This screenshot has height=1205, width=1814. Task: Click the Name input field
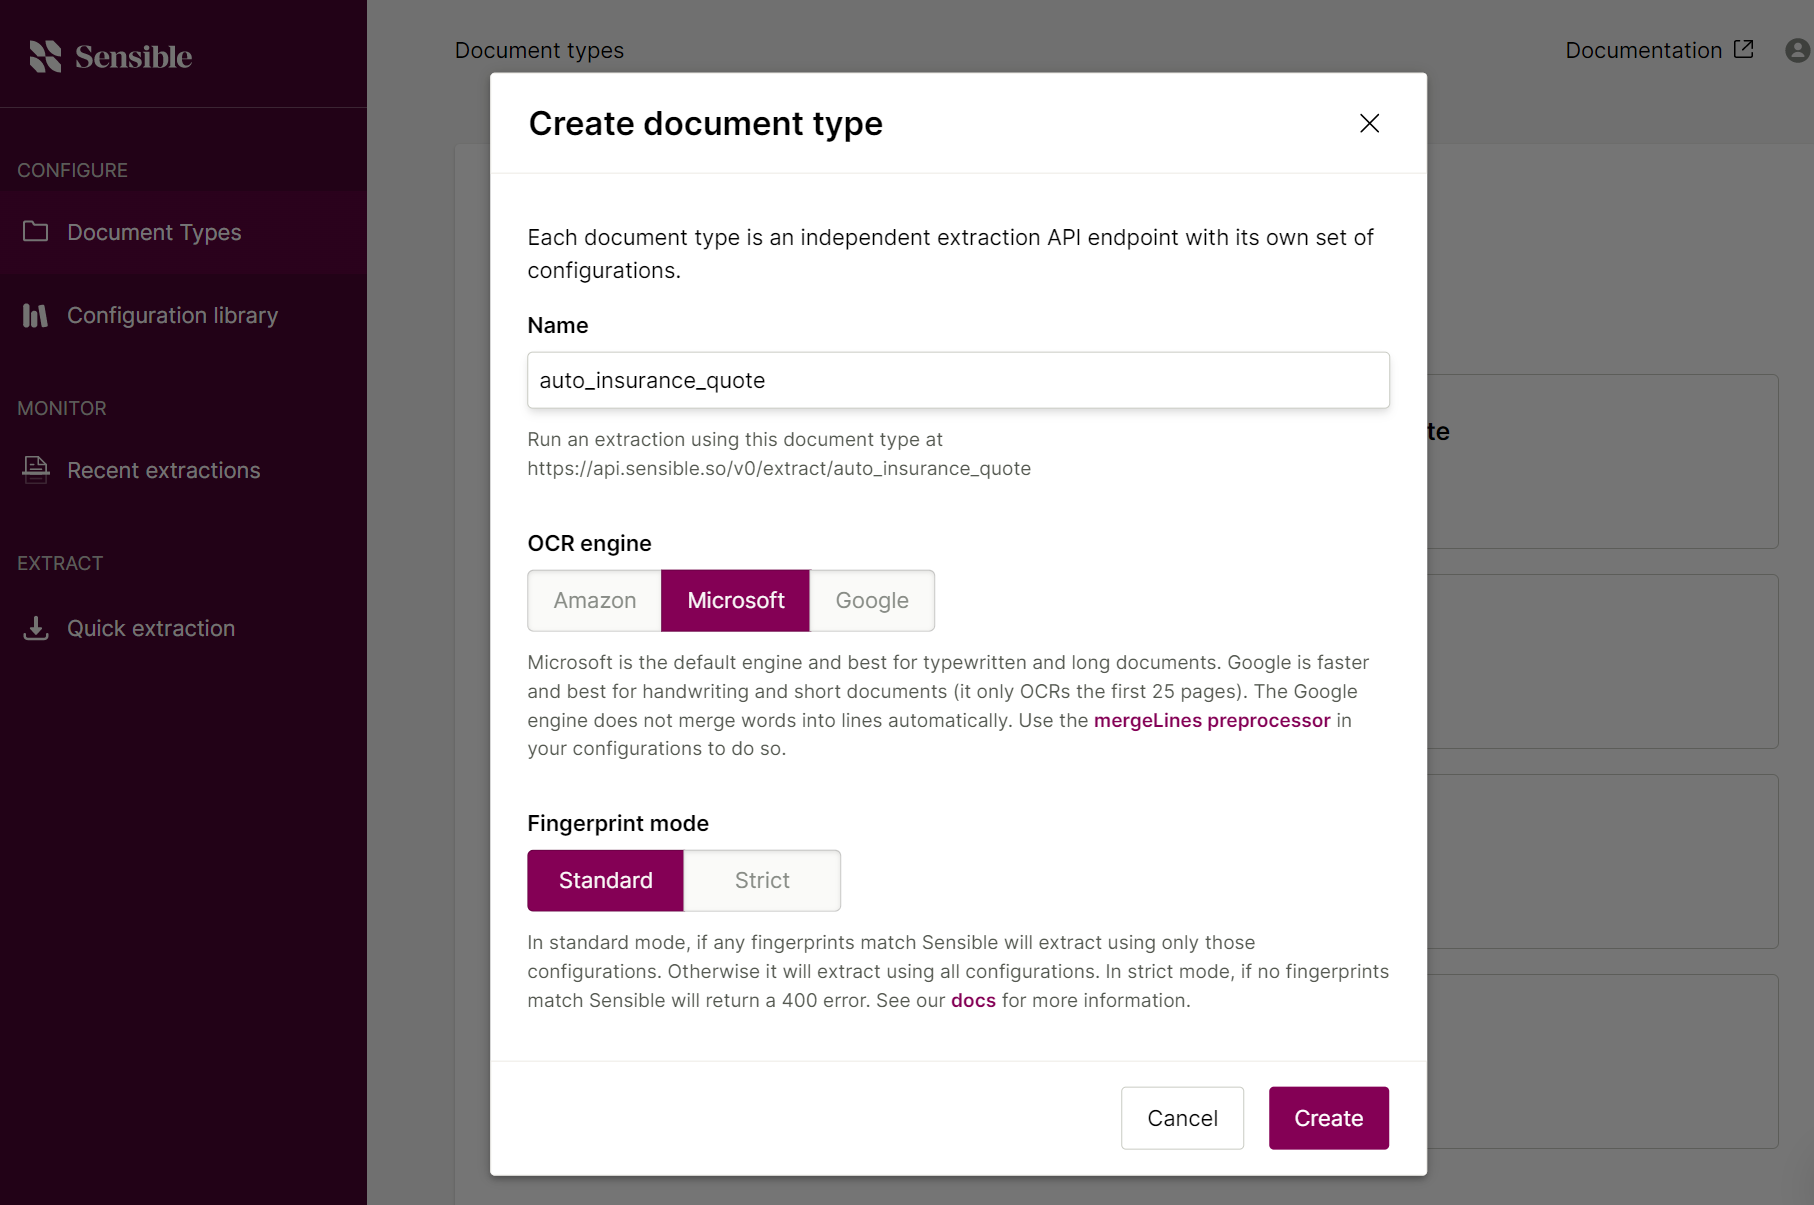(958, 380)
